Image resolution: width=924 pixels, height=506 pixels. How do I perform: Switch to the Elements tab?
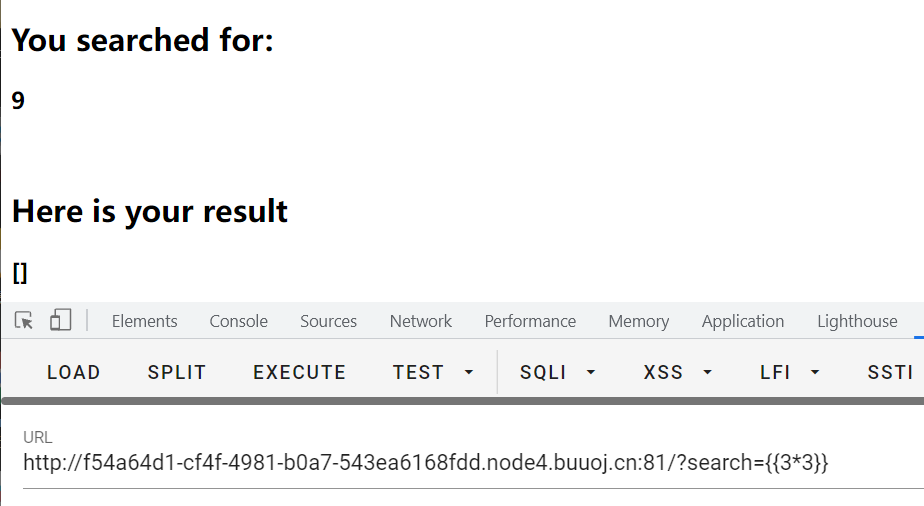pos(144,321)
